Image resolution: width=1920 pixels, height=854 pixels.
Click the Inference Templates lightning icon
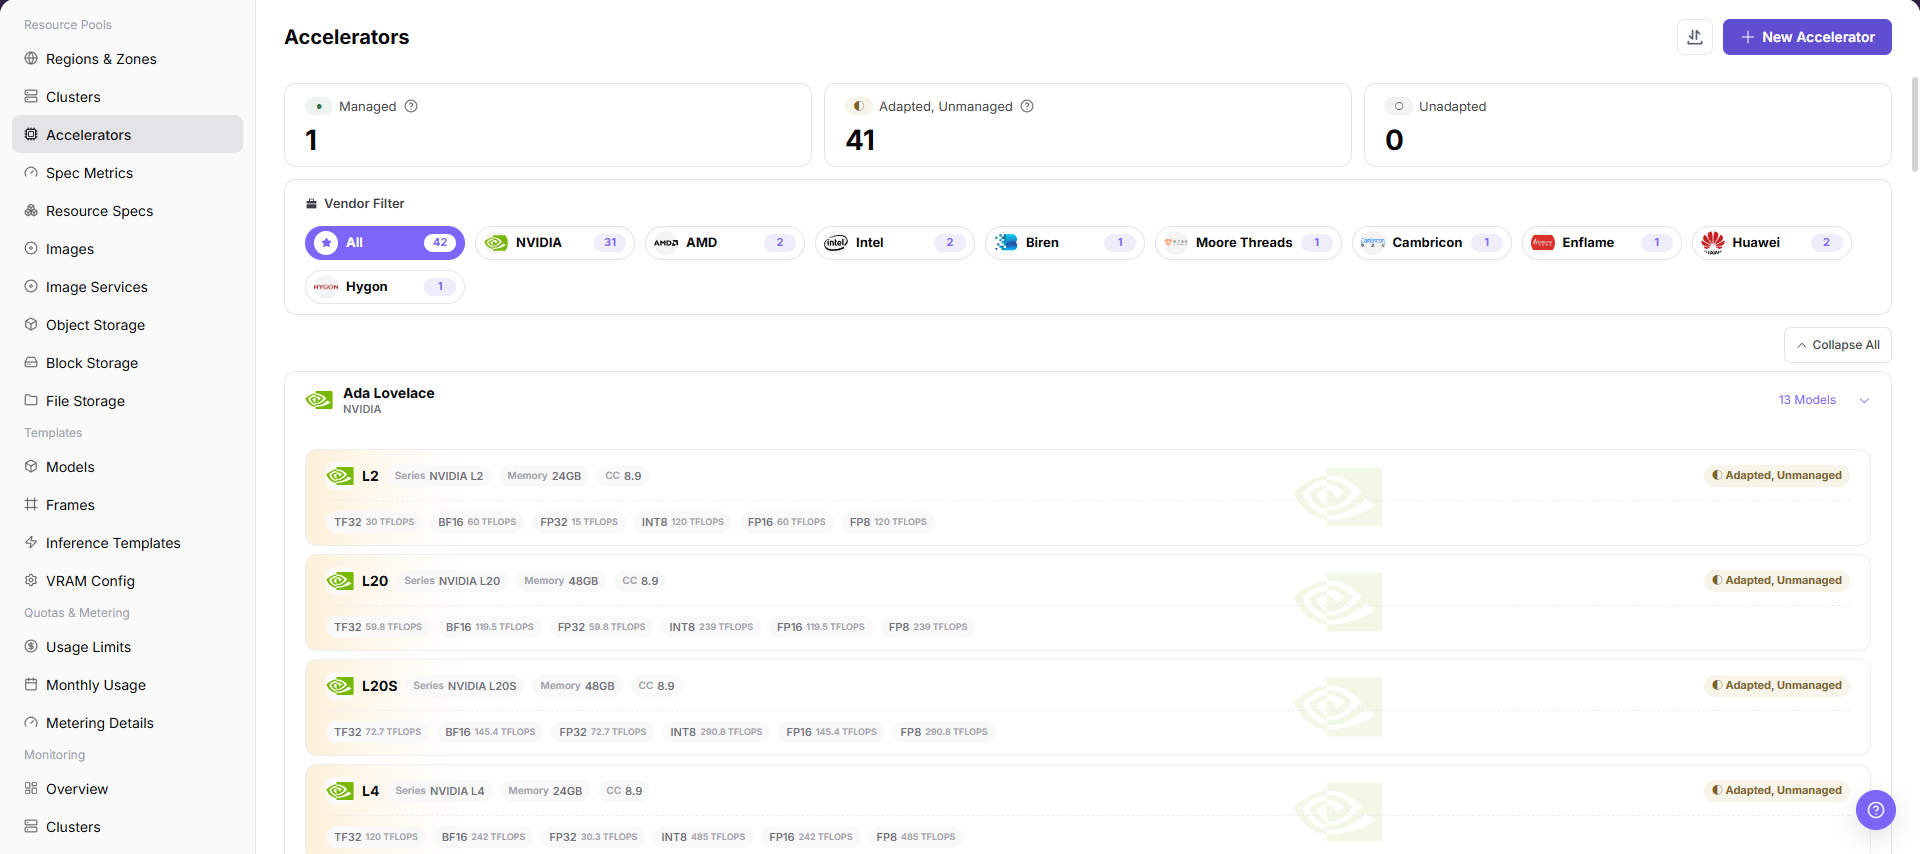pos(31,542)
